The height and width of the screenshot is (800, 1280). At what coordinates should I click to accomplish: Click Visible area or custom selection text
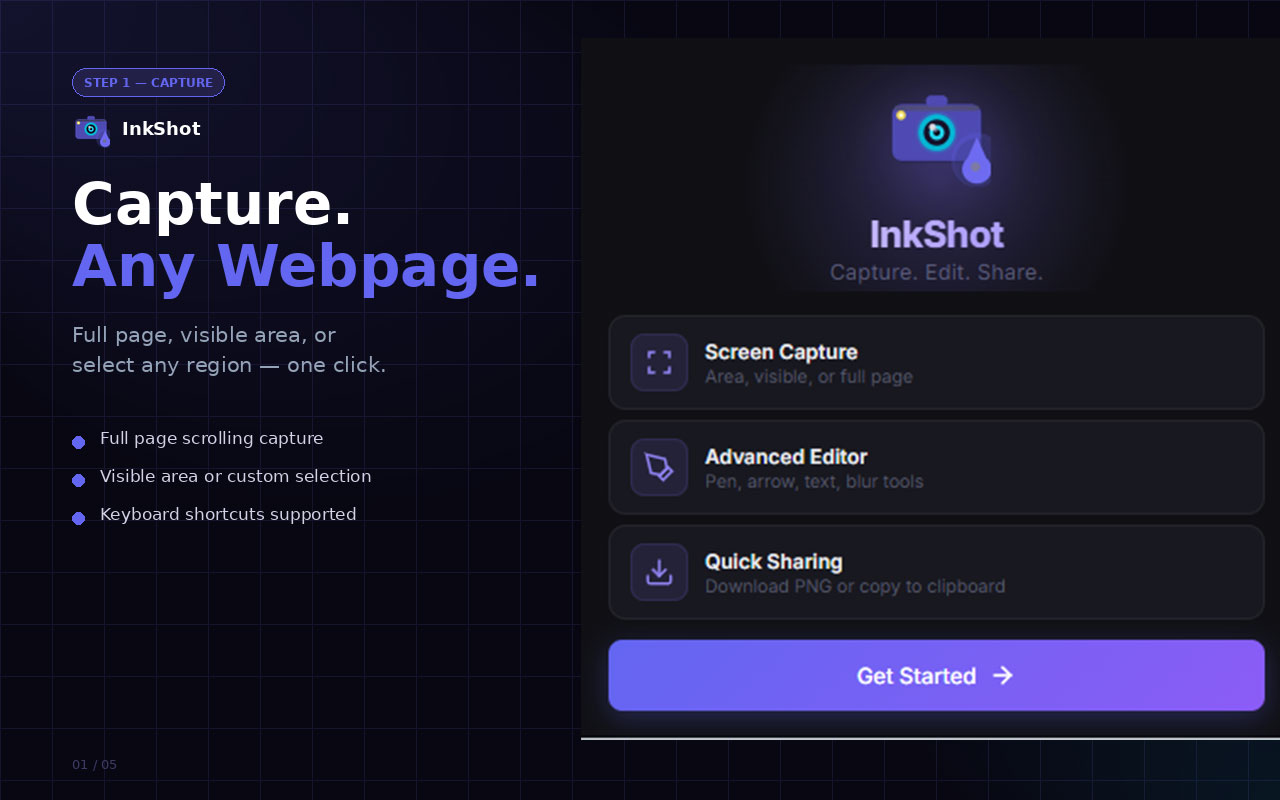click(236, 476)
